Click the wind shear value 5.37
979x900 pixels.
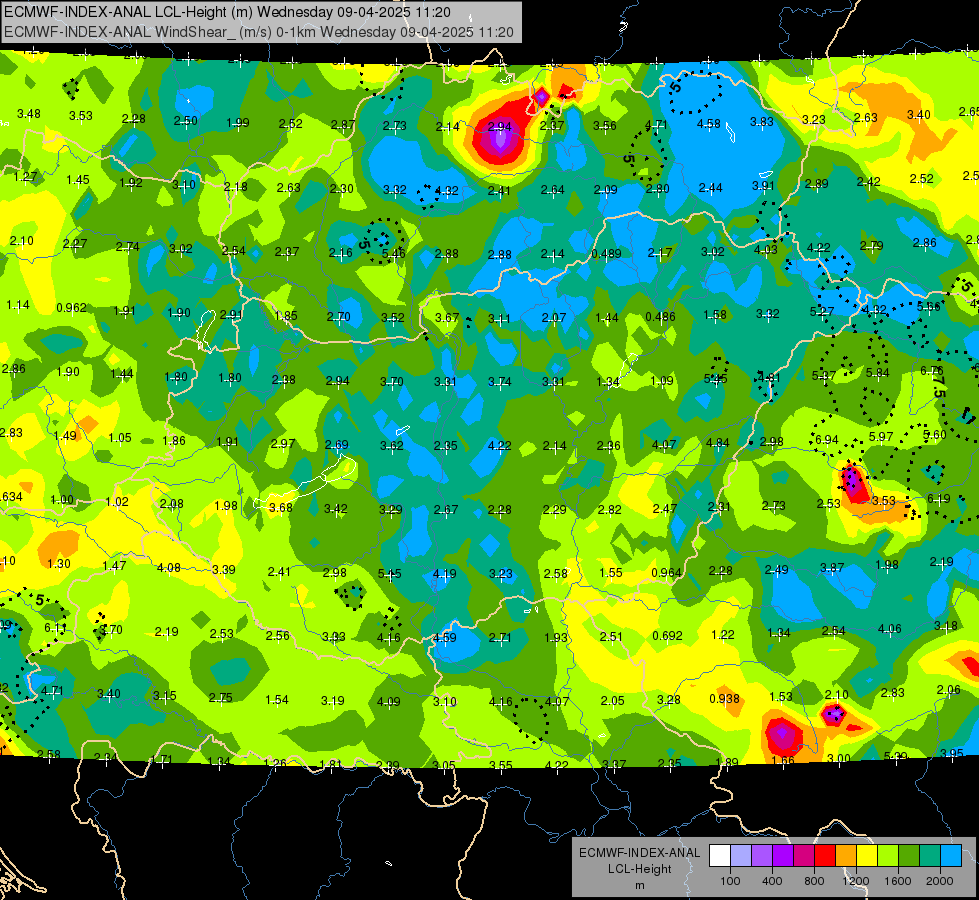point(824,375)
